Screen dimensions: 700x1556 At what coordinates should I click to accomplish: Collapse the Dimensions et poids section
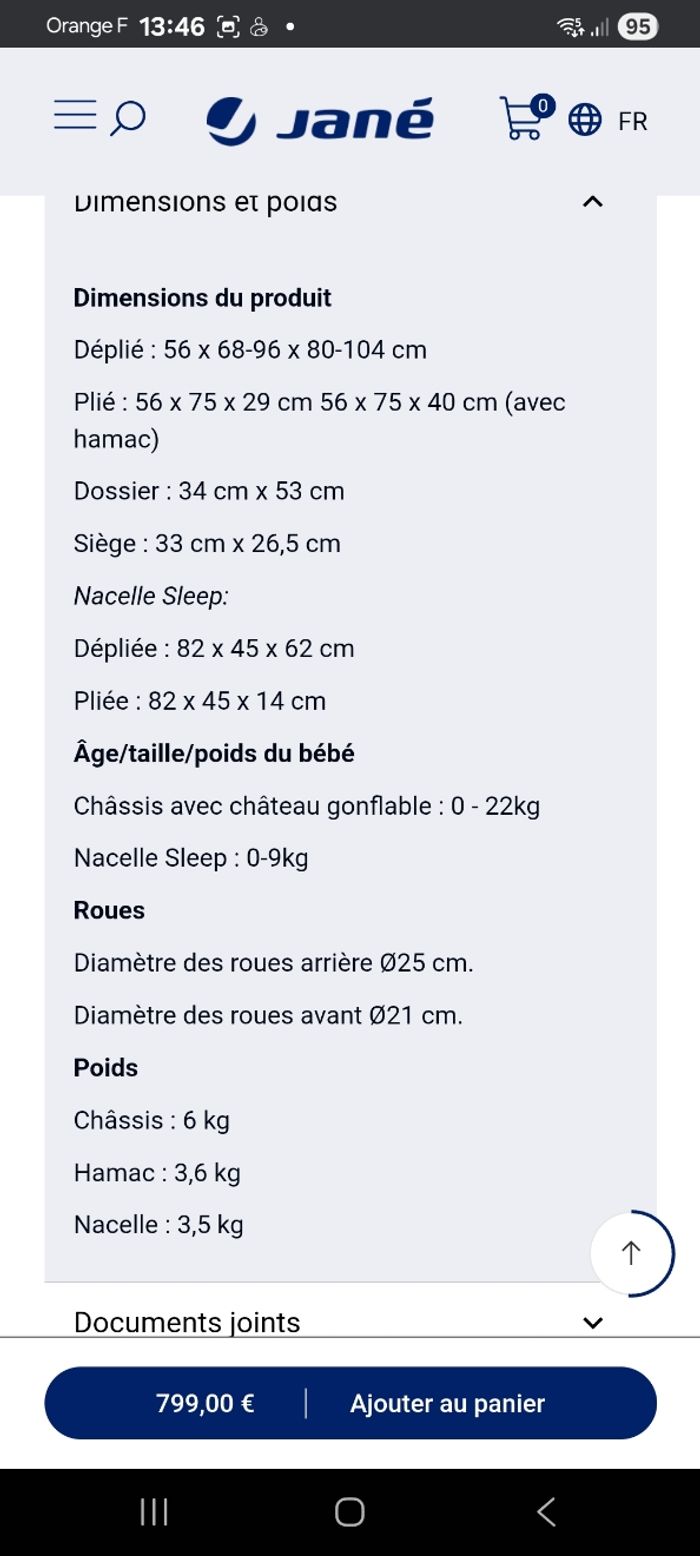(x=592, y=202)
